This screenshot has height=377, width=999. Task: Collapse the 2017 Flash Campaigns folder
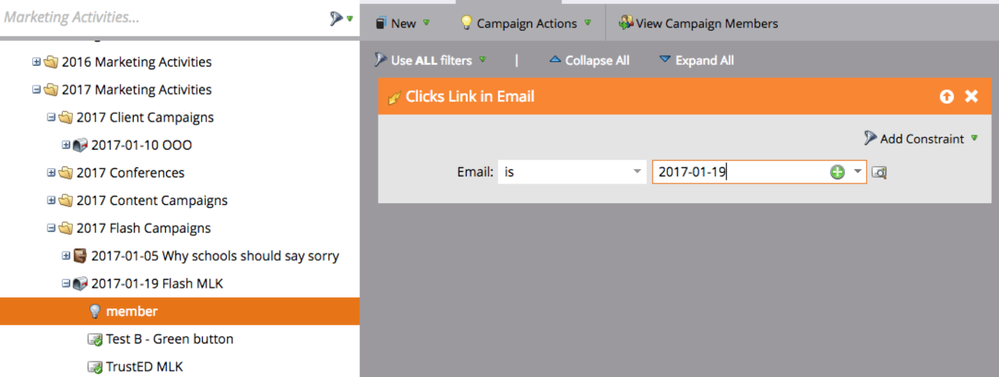(x=52, y=228)
